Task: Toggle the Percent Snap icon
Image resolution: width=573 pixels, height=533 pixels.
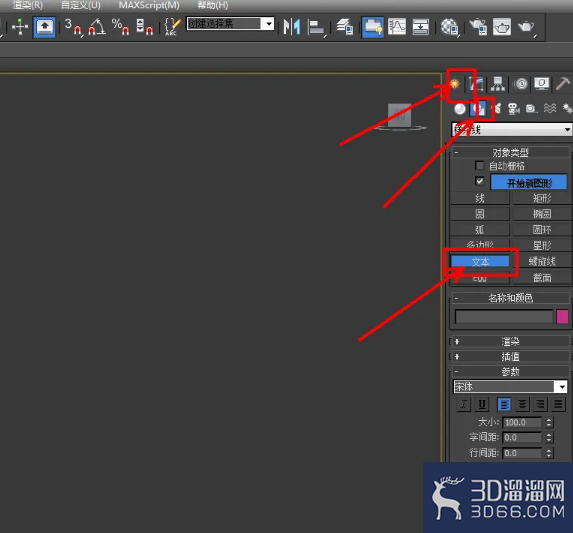Action: tap(121, 27)
